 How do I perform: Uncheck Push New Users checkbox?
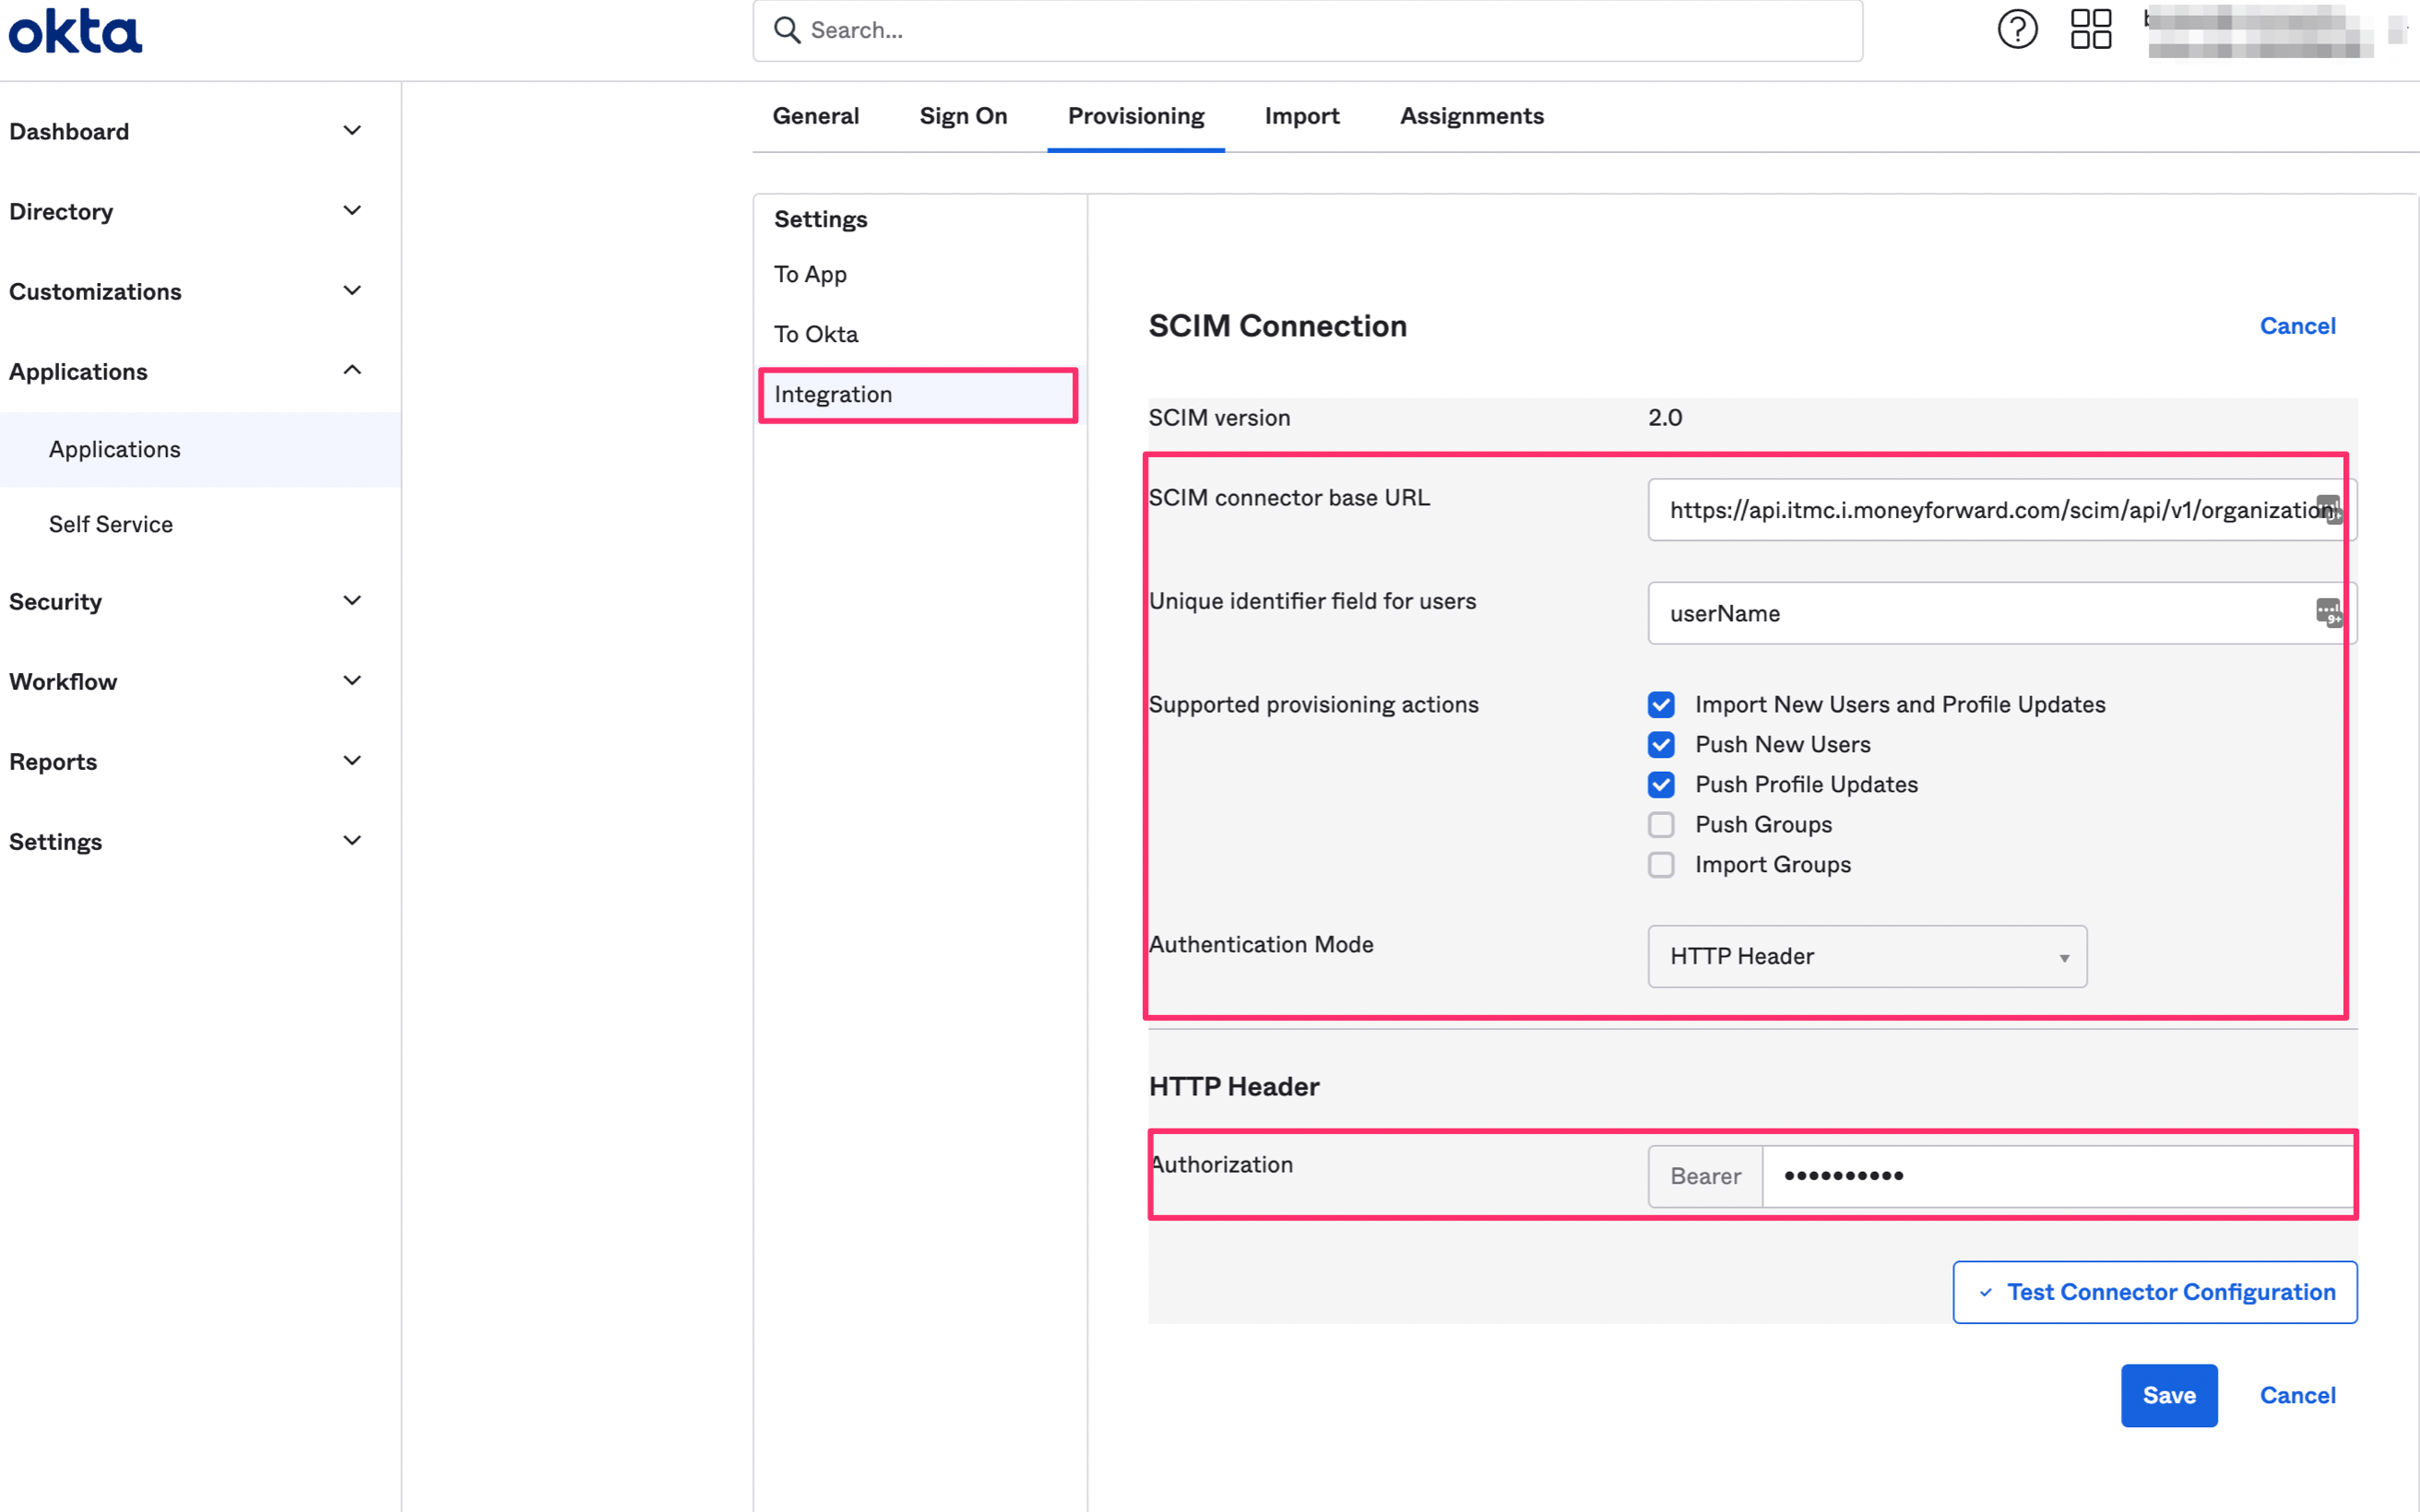point(1661,744)
